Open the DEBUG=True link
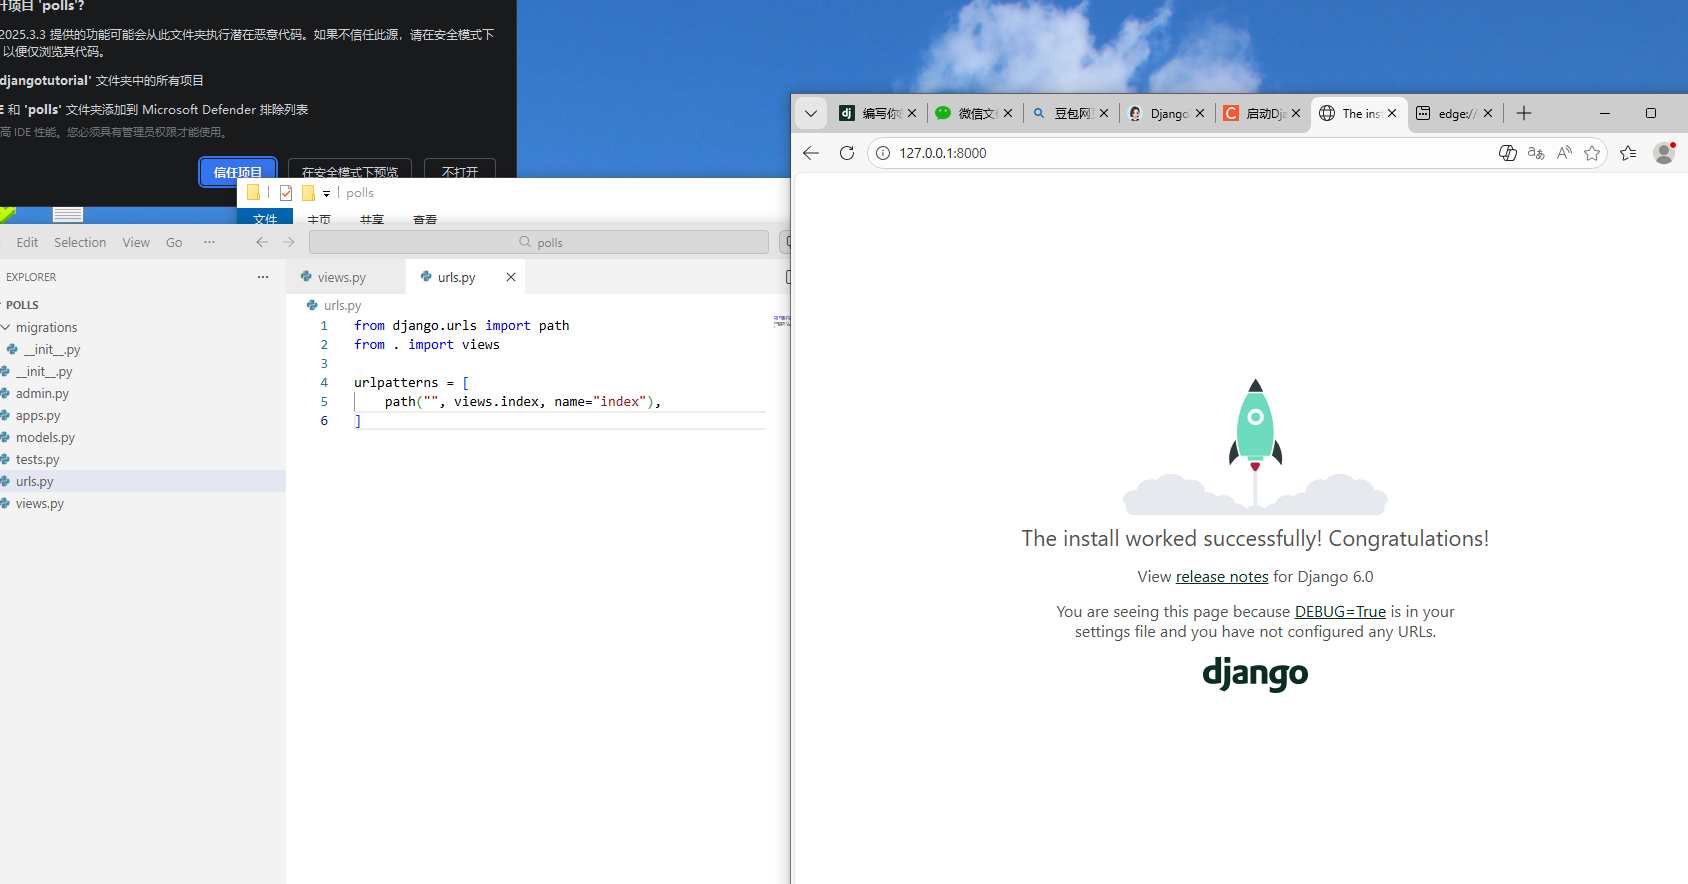The height and width of the screenshot is (884, 1688). tap(1340, 612)
